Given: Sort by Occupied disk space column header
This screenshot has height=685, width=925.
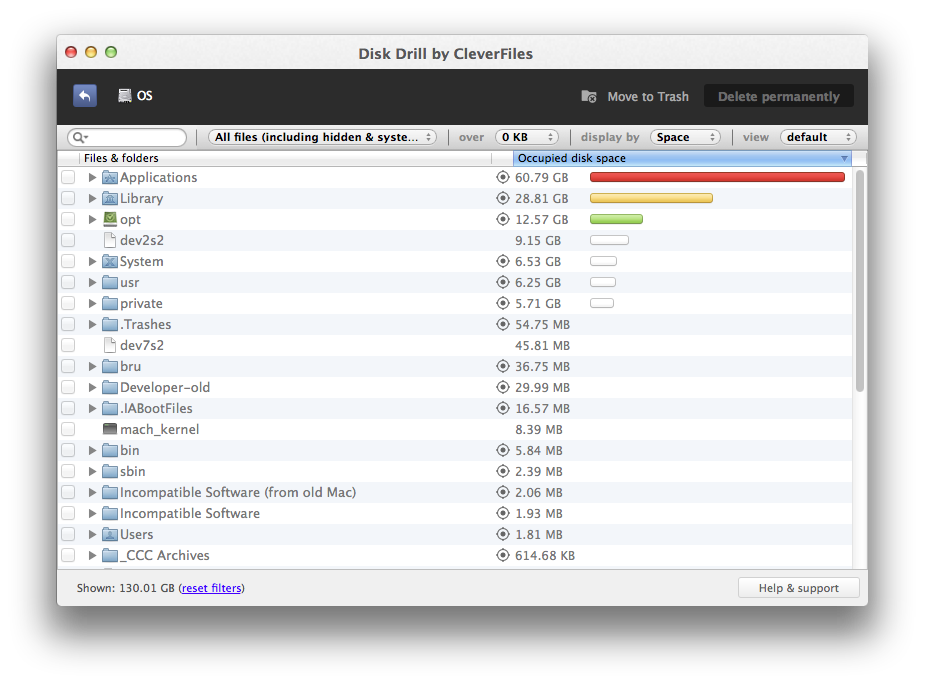Looking at the screenshot, I should pyautogui.click(x=683, y=158).
